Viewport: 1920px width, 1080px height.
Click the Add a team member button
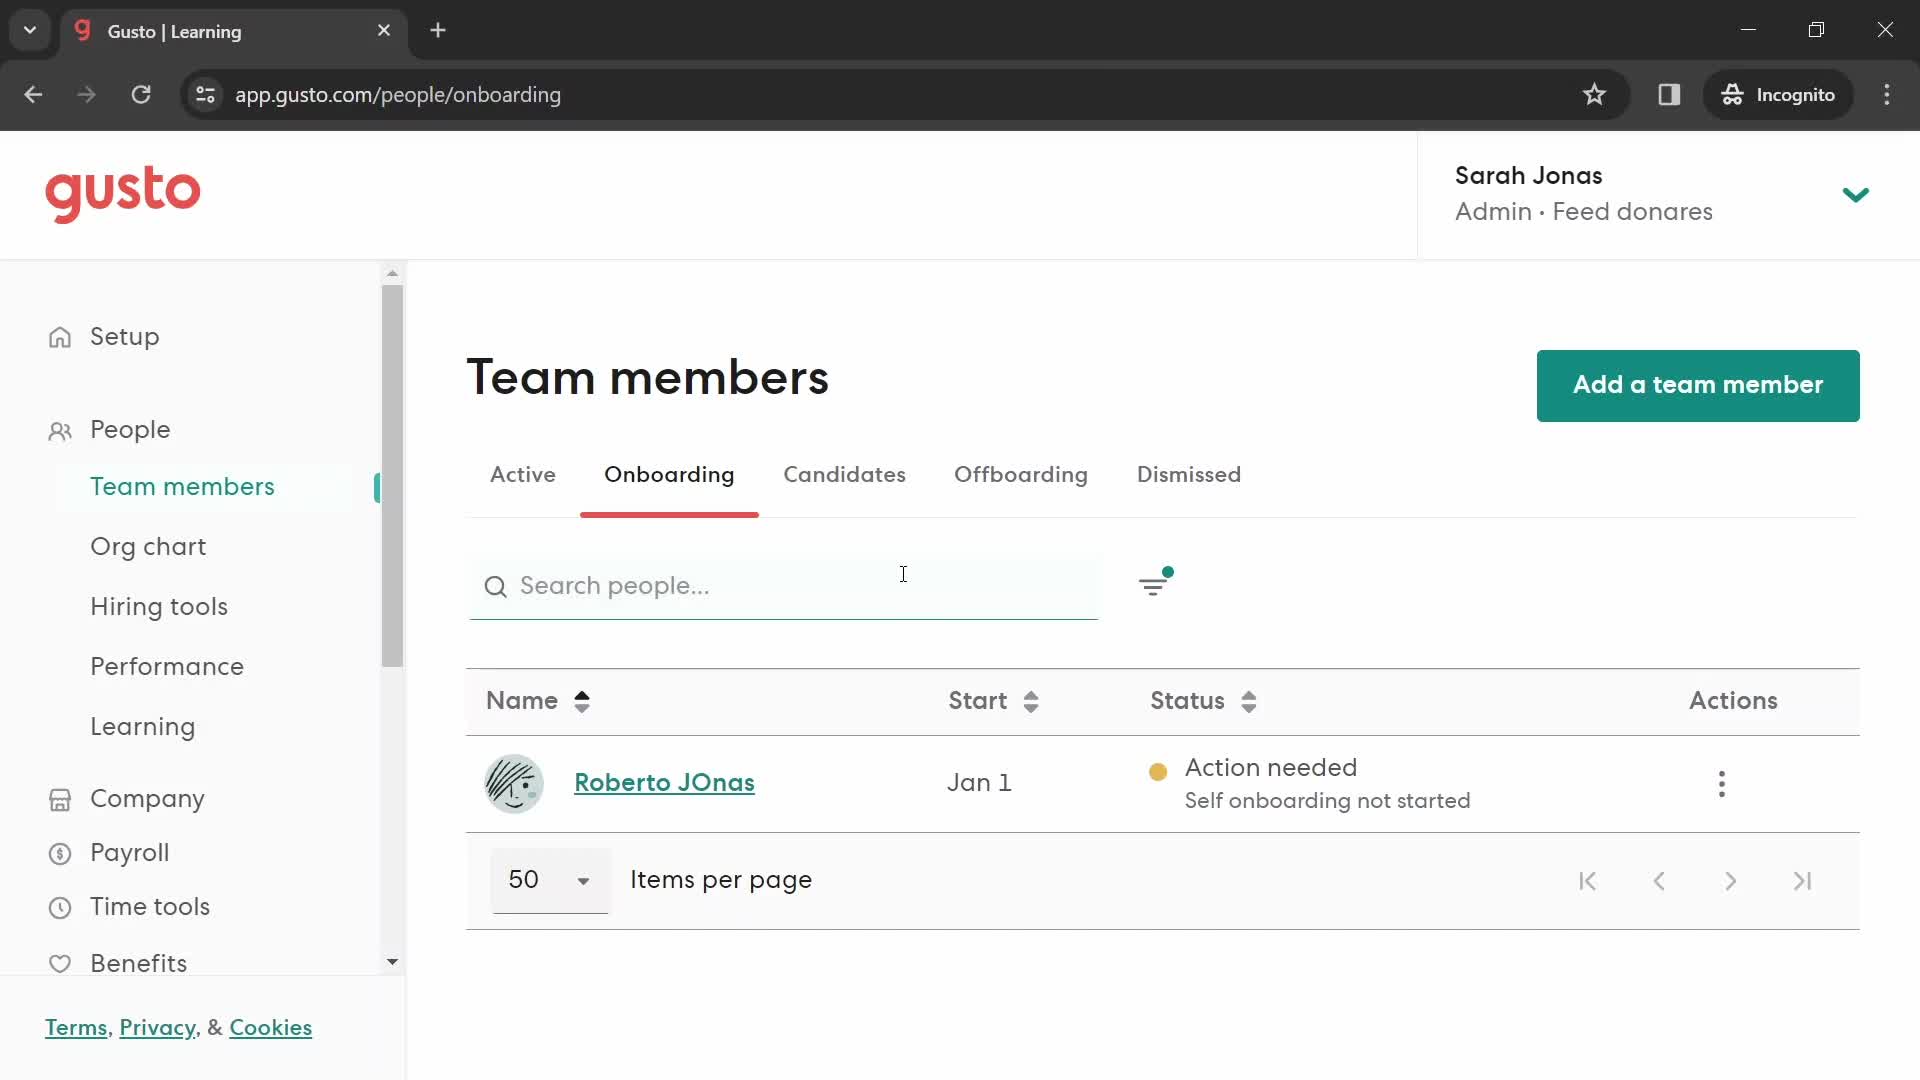[1698, 385]
